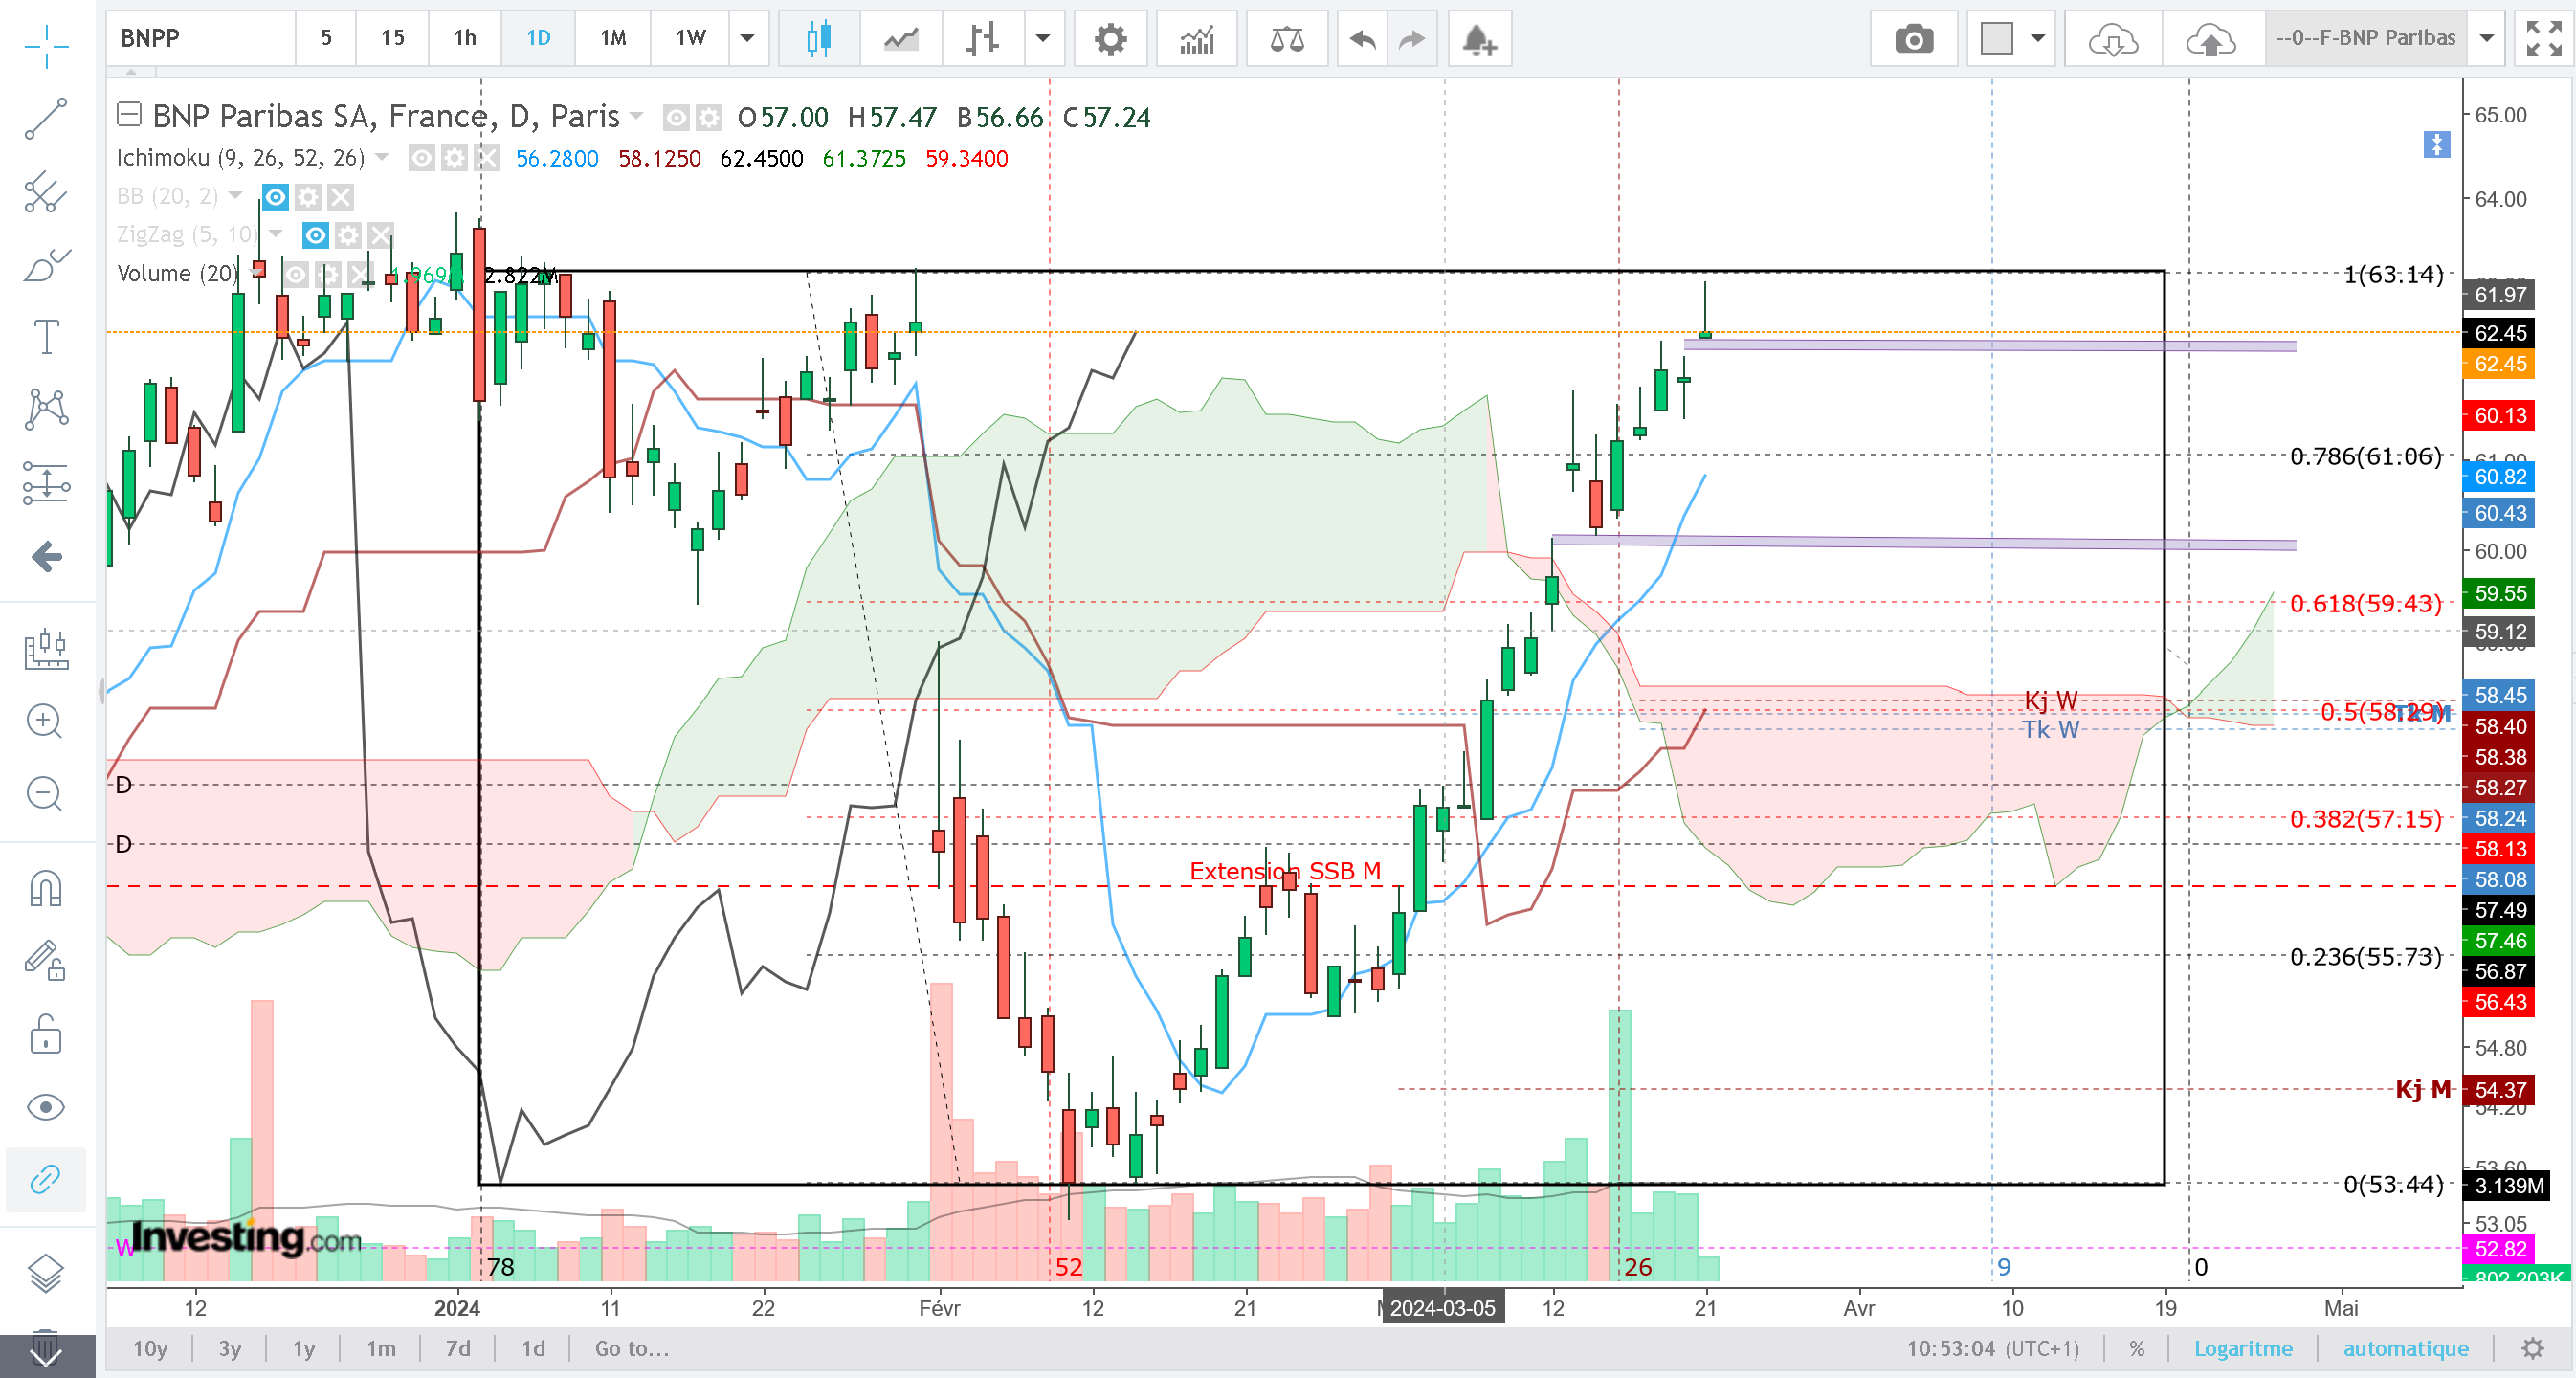Select the crosshair cursor tool
The width and height of the screenshot is (2576, 1378).
coord(46,46)
